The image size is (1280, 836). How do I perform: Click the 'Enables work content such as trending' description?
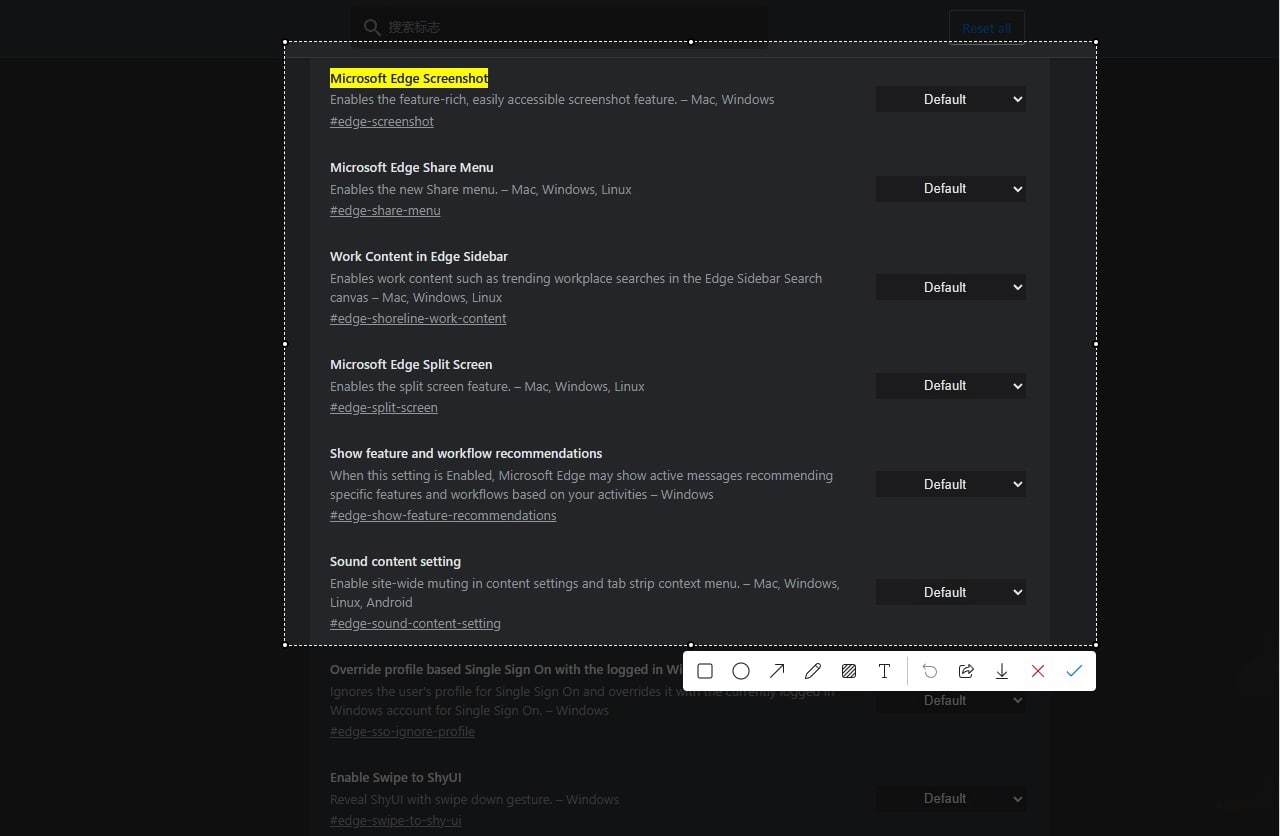point(576,287)
